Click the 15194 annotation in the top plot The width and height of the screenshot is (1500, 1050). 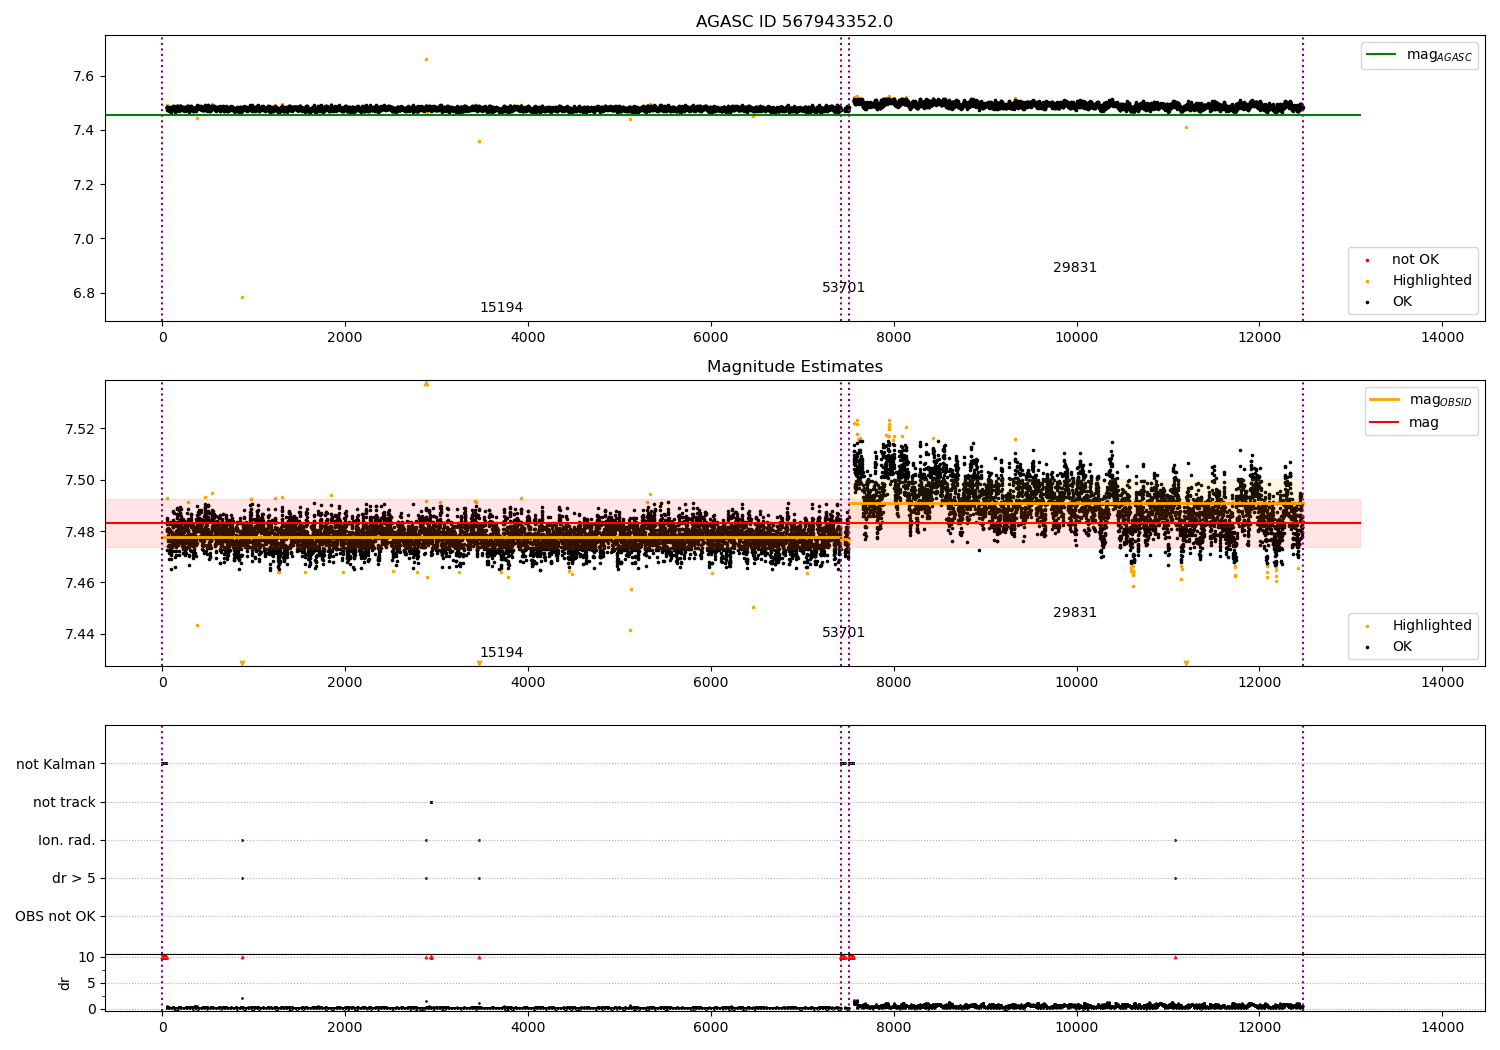(x=501, y=308)
